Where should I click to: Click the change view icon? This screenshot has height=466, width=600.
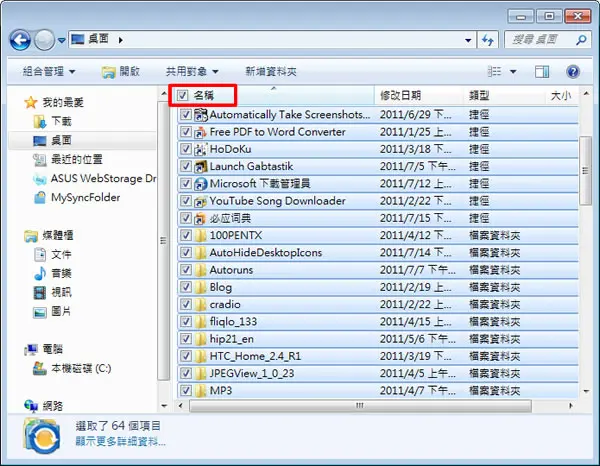tap(494, 72)
